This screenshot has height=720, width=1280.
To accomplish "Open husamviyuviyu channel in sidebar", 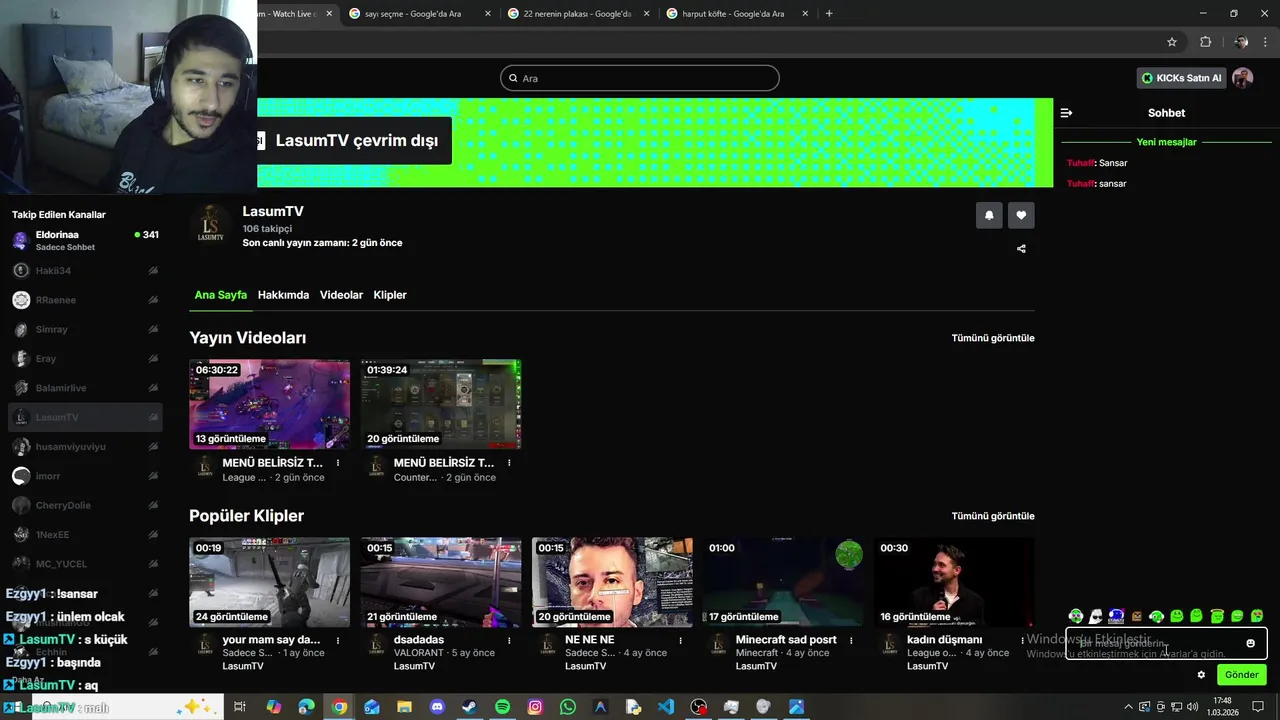I will pyautogui.click(x=85, y=447).
